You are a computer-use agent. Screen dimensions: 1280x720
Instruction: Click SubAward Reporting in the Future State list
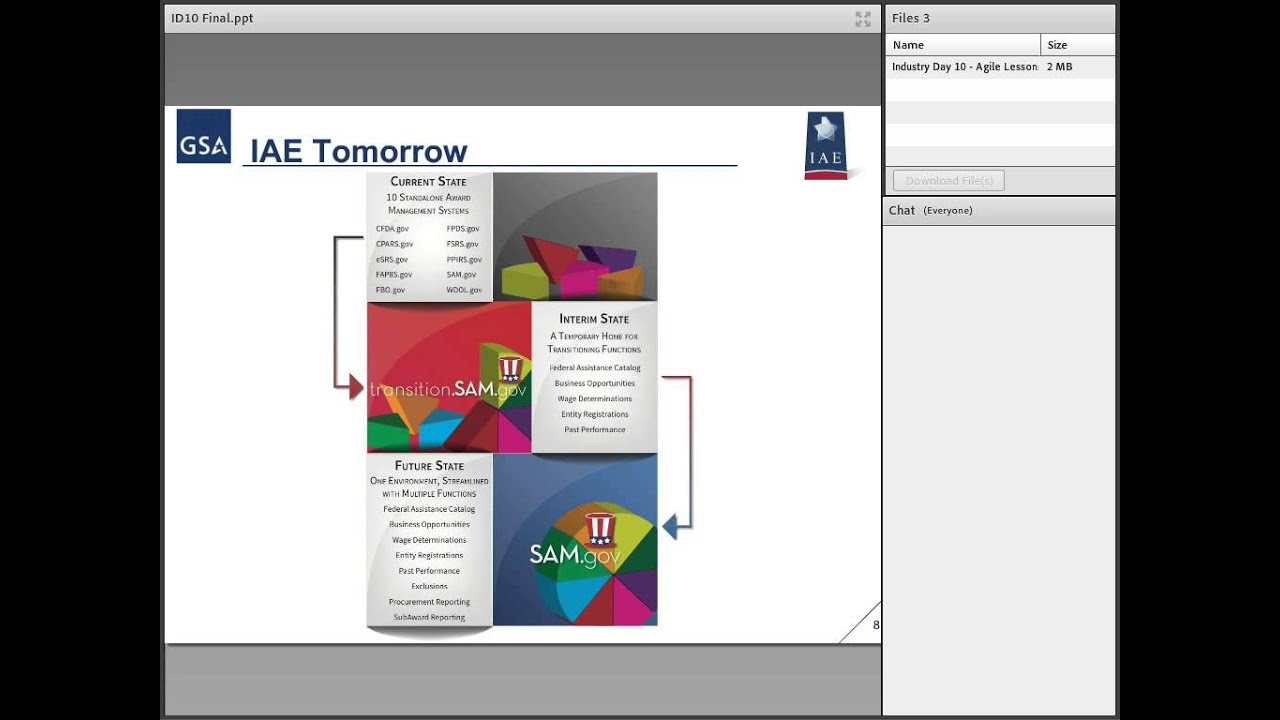pos(429,618)
